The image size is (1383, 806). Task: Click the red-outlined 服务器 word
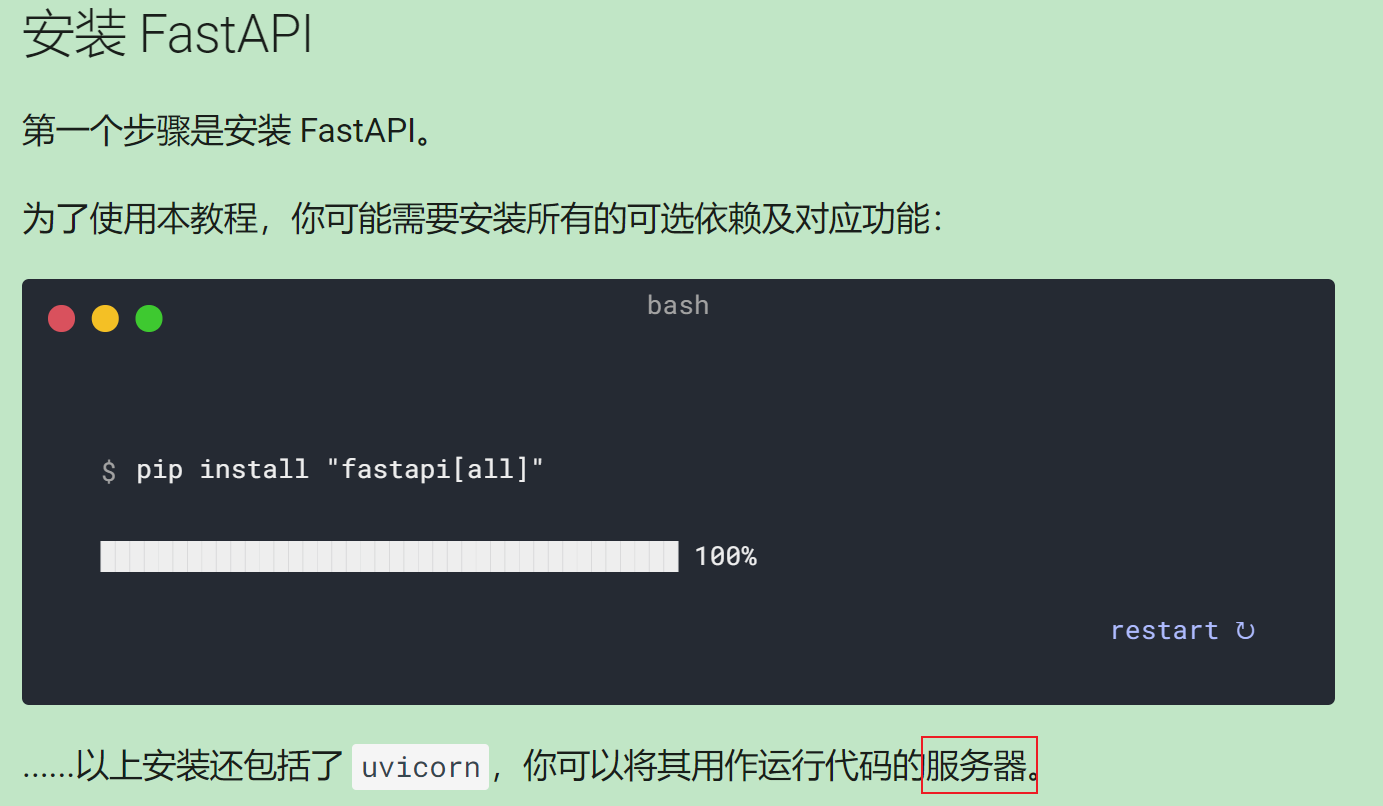tap(979, 766)
